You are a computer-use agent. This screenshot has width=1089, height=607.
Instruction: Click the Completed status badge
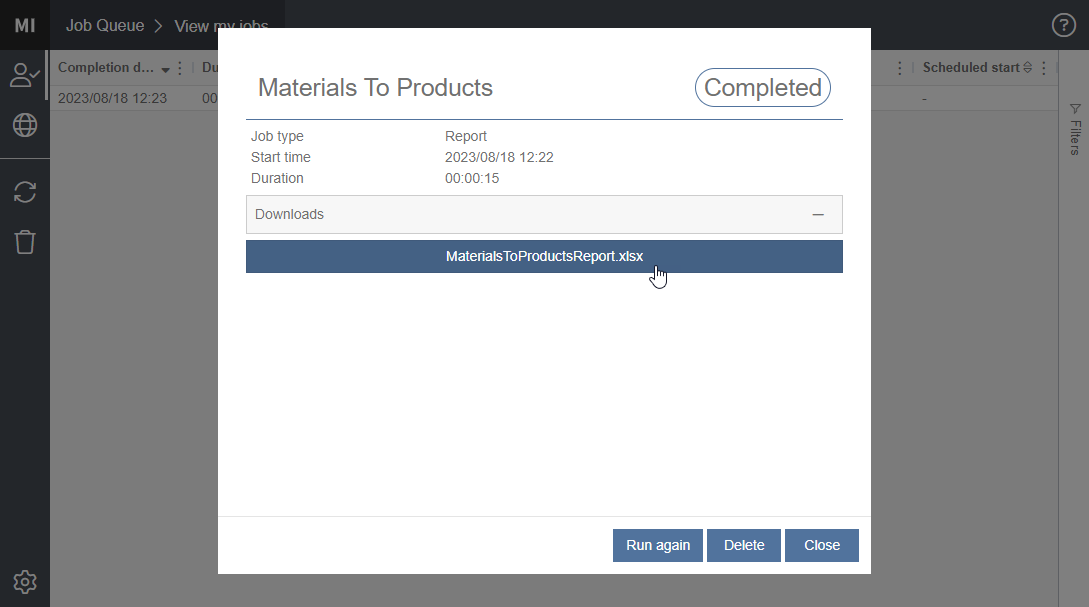tap(763, 88)
